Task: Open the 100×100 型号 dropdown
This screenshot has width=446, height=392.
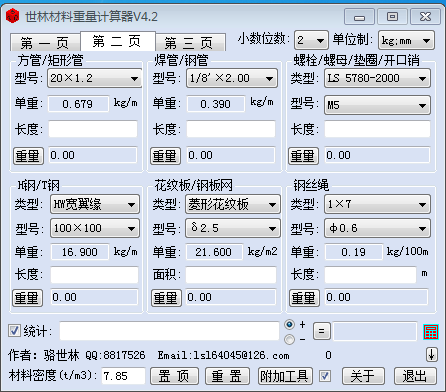Action: (95, 228)
